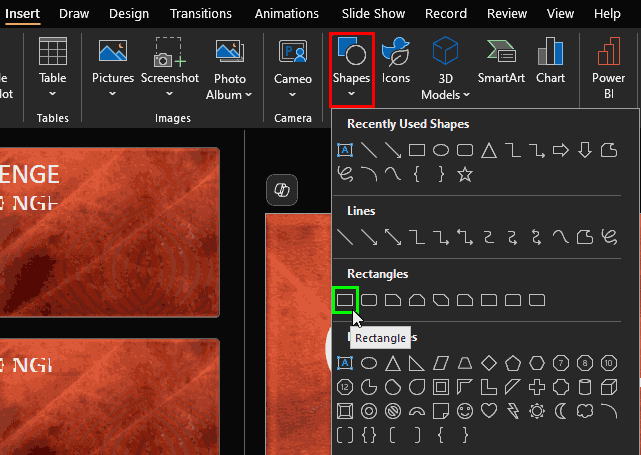Select the Sun shape
Screen dimensions: 641x455
[x=537, y=411]
